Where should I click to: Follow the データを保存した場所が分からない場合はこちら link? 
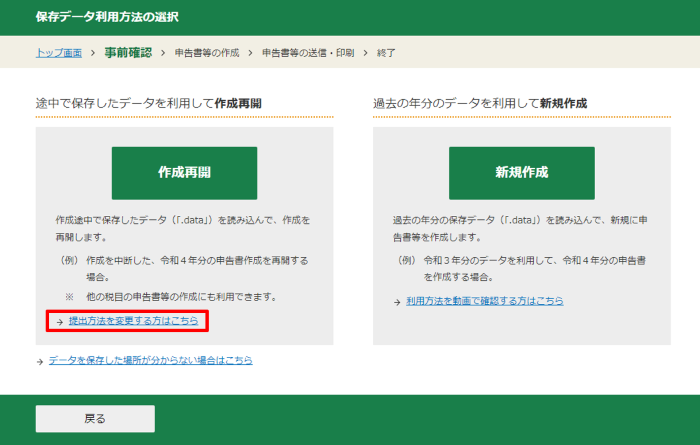150,360
